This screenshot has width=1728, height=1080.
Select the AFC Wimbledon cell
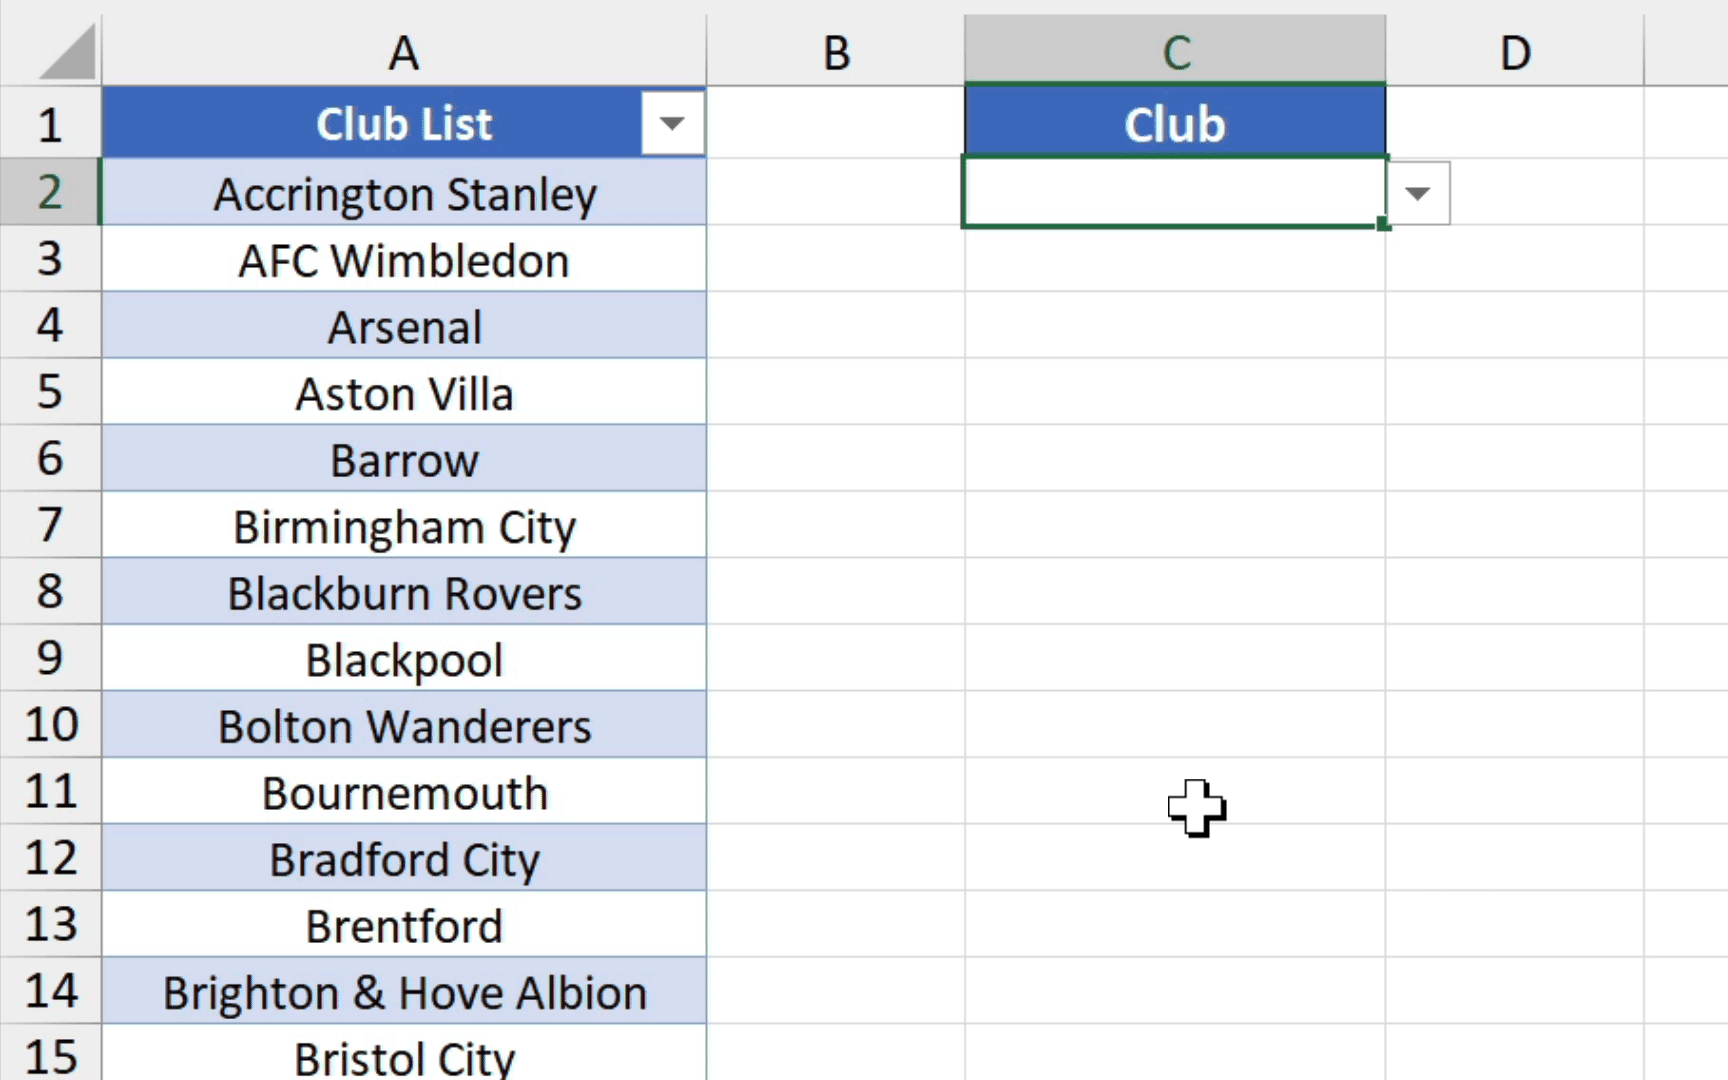(404, 260)
